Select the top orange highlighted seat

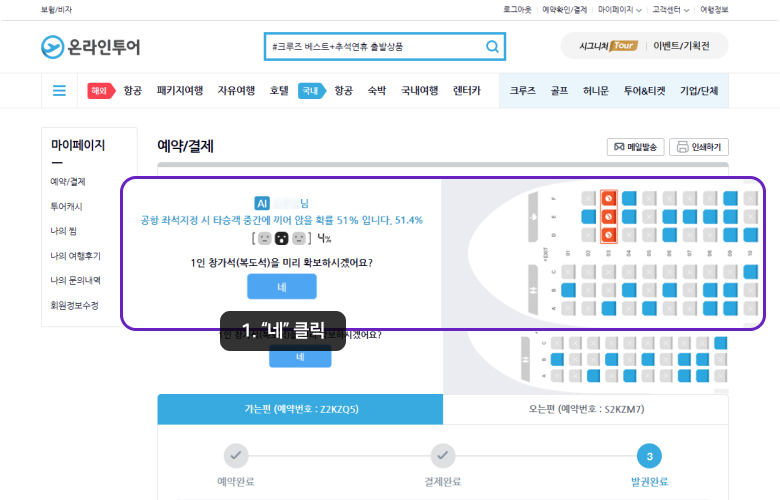pos(609,198)
